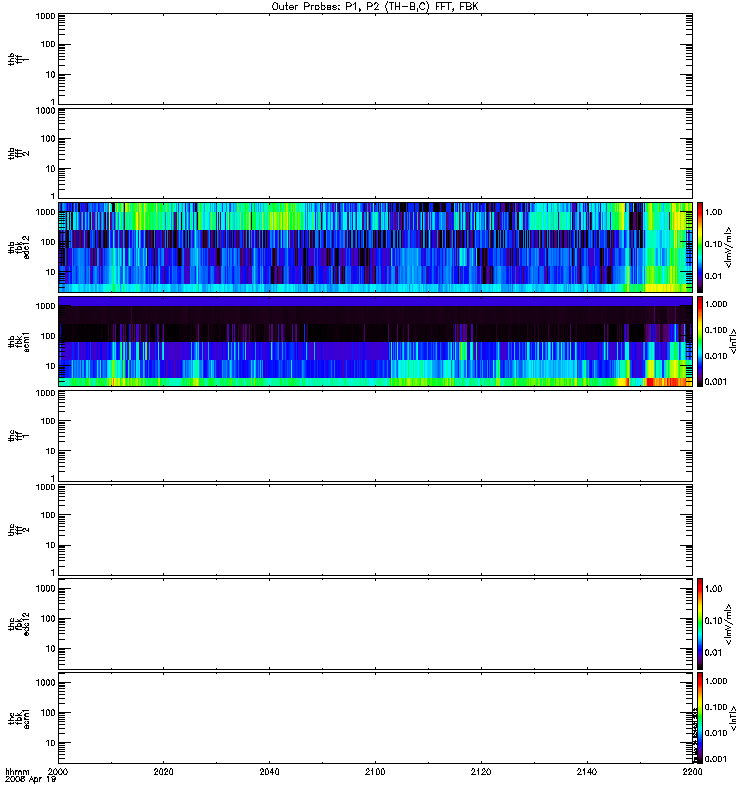Click the plot title 'Outer Probes: P1, P2 (TH-B,C) FFT, FBK'
This screenshot has height=800, width=750.
[x=375, y=7]
